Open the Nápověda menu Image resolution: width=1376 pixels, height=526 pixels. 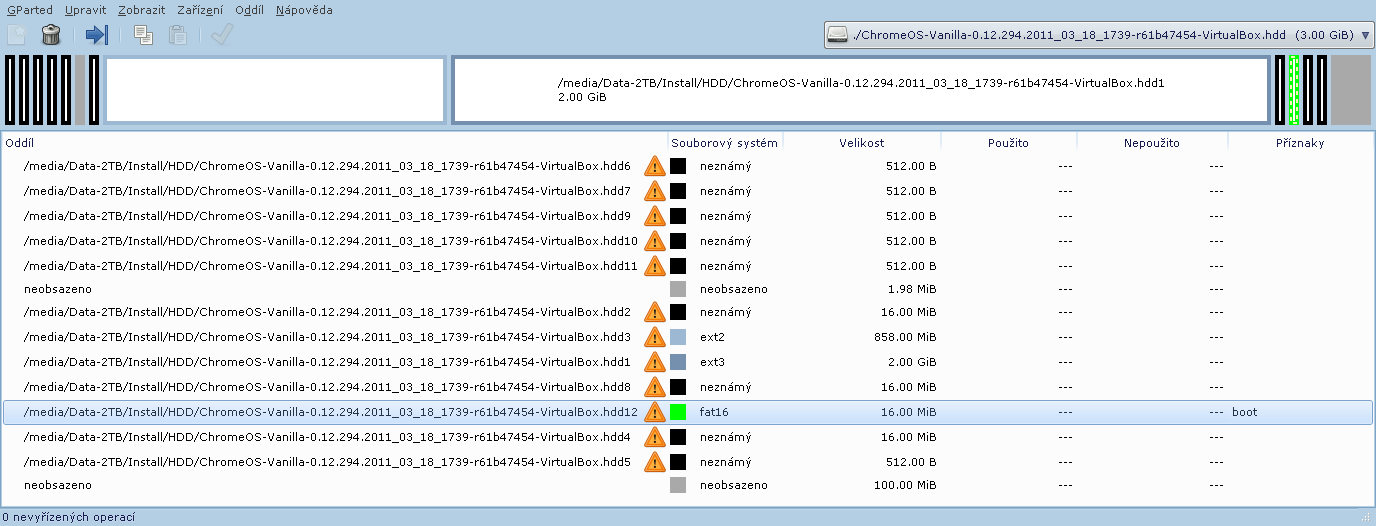(x=304, y=10)
